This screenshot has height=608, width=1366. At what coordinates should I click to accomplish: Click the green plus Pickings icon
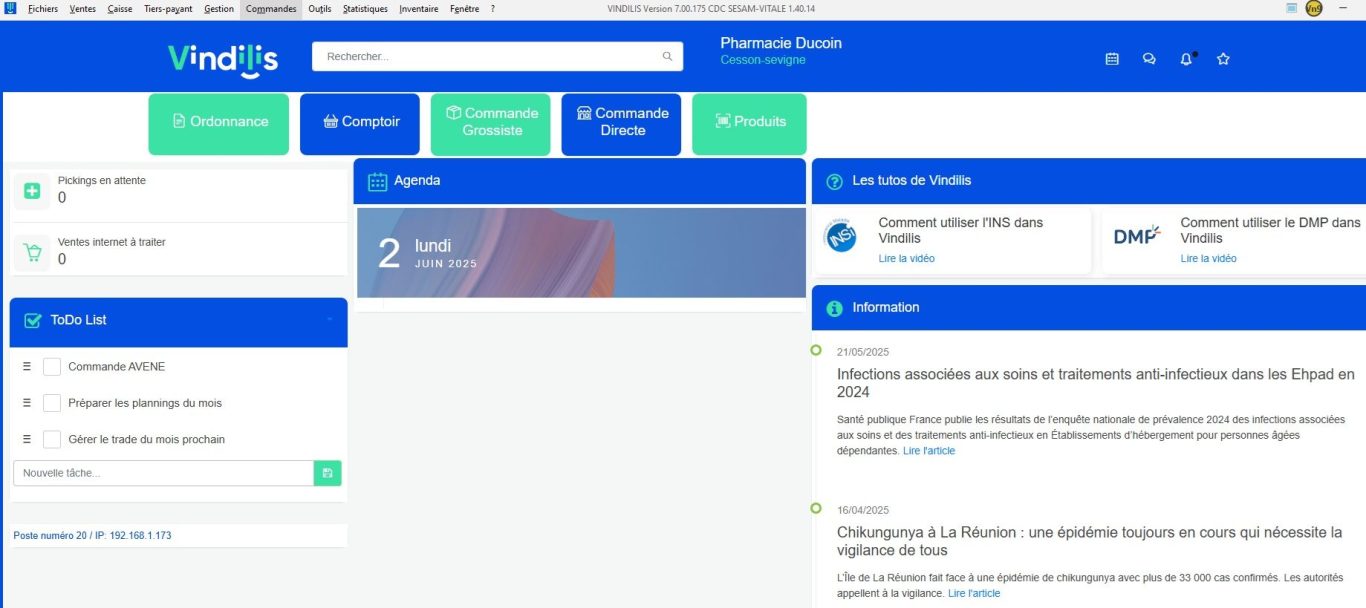[x=32, y=190]
